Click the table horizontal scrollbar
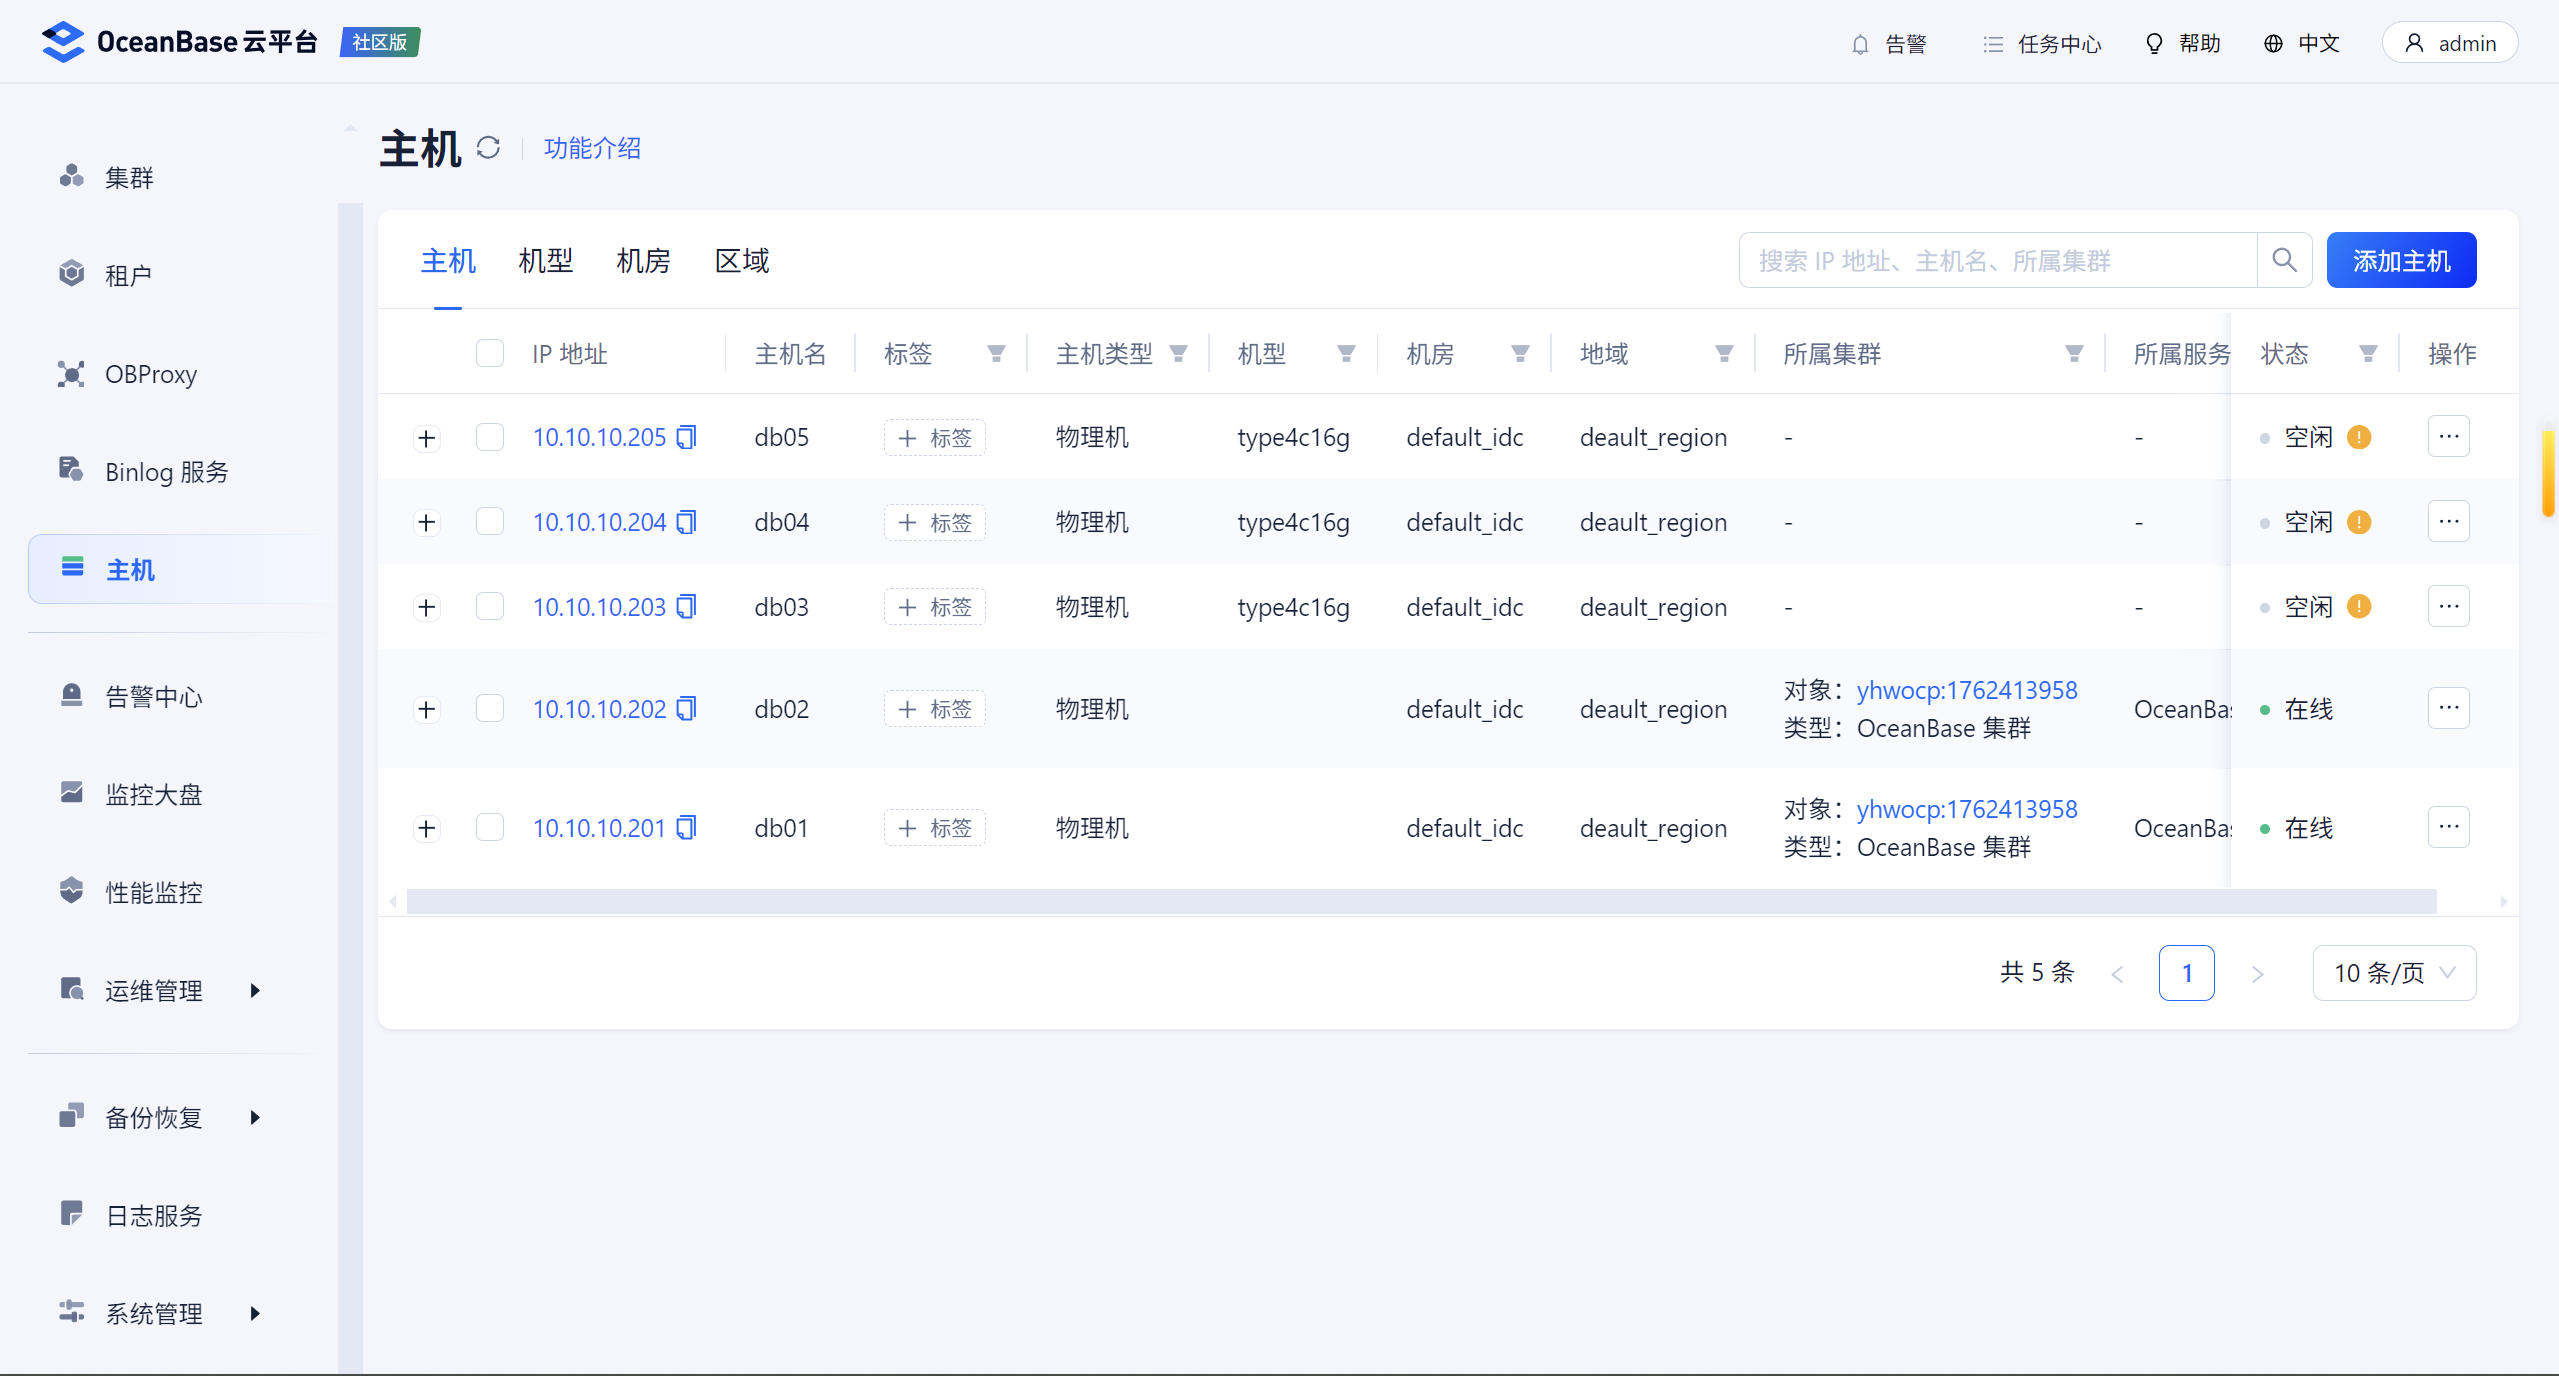The width and height of the screenshot is (2559, 1376). [x=1420, y=901]
